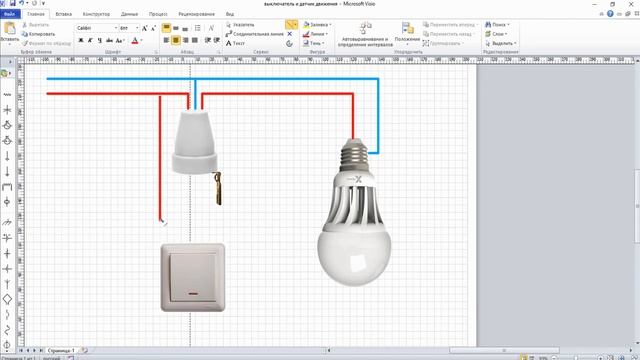The height and width of the screenshot is (360, 640).
Task: Open the Положение (Position) dropdown
Action: (x=407, y=33)
